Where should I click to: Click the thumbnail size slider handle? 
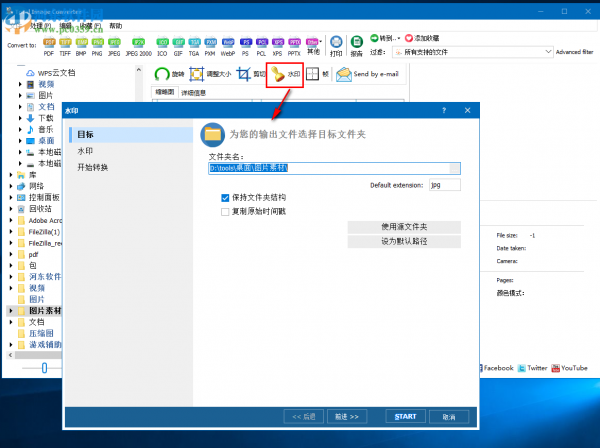point(44,368)
